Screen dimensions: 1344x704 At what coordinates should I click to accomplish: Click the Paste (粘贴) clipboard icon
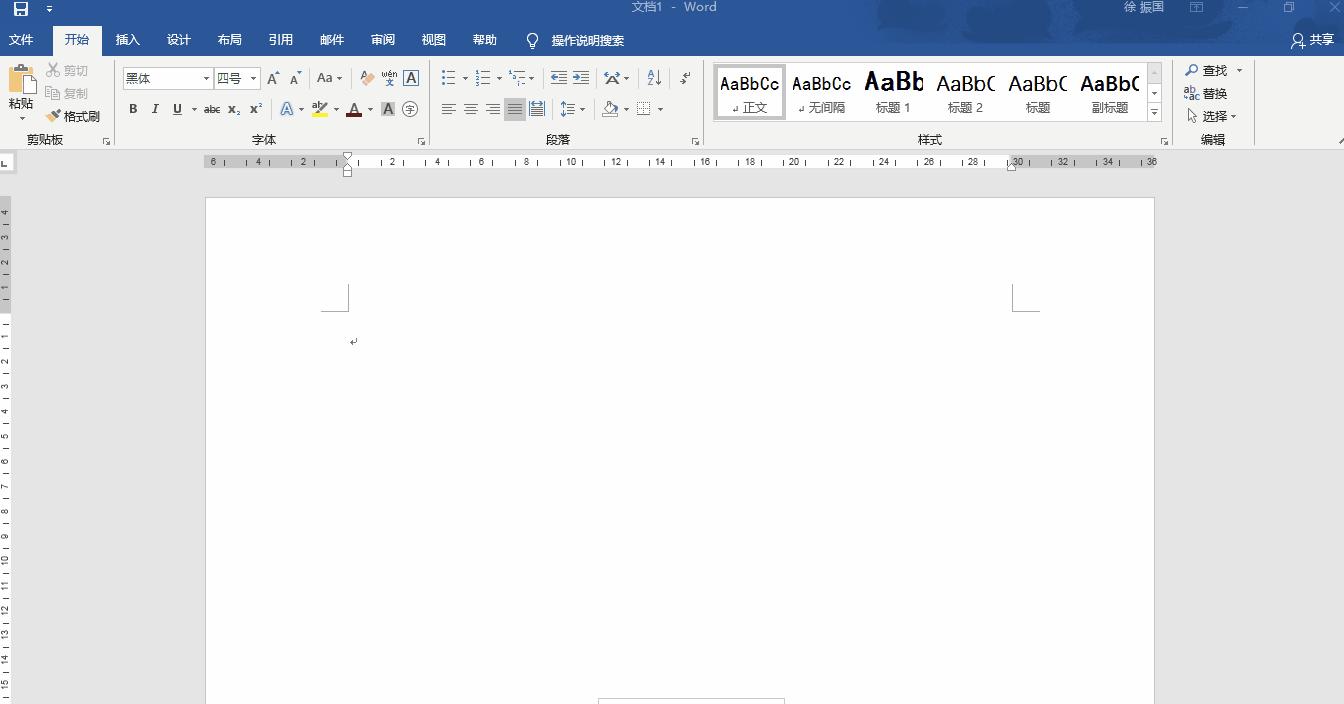coord(21,82)
